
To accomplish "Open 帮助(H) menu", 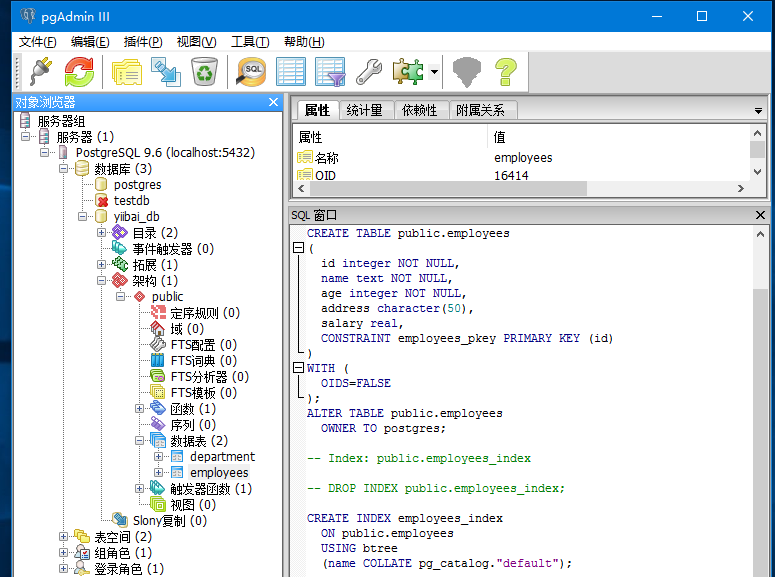I will pos(304,42).
